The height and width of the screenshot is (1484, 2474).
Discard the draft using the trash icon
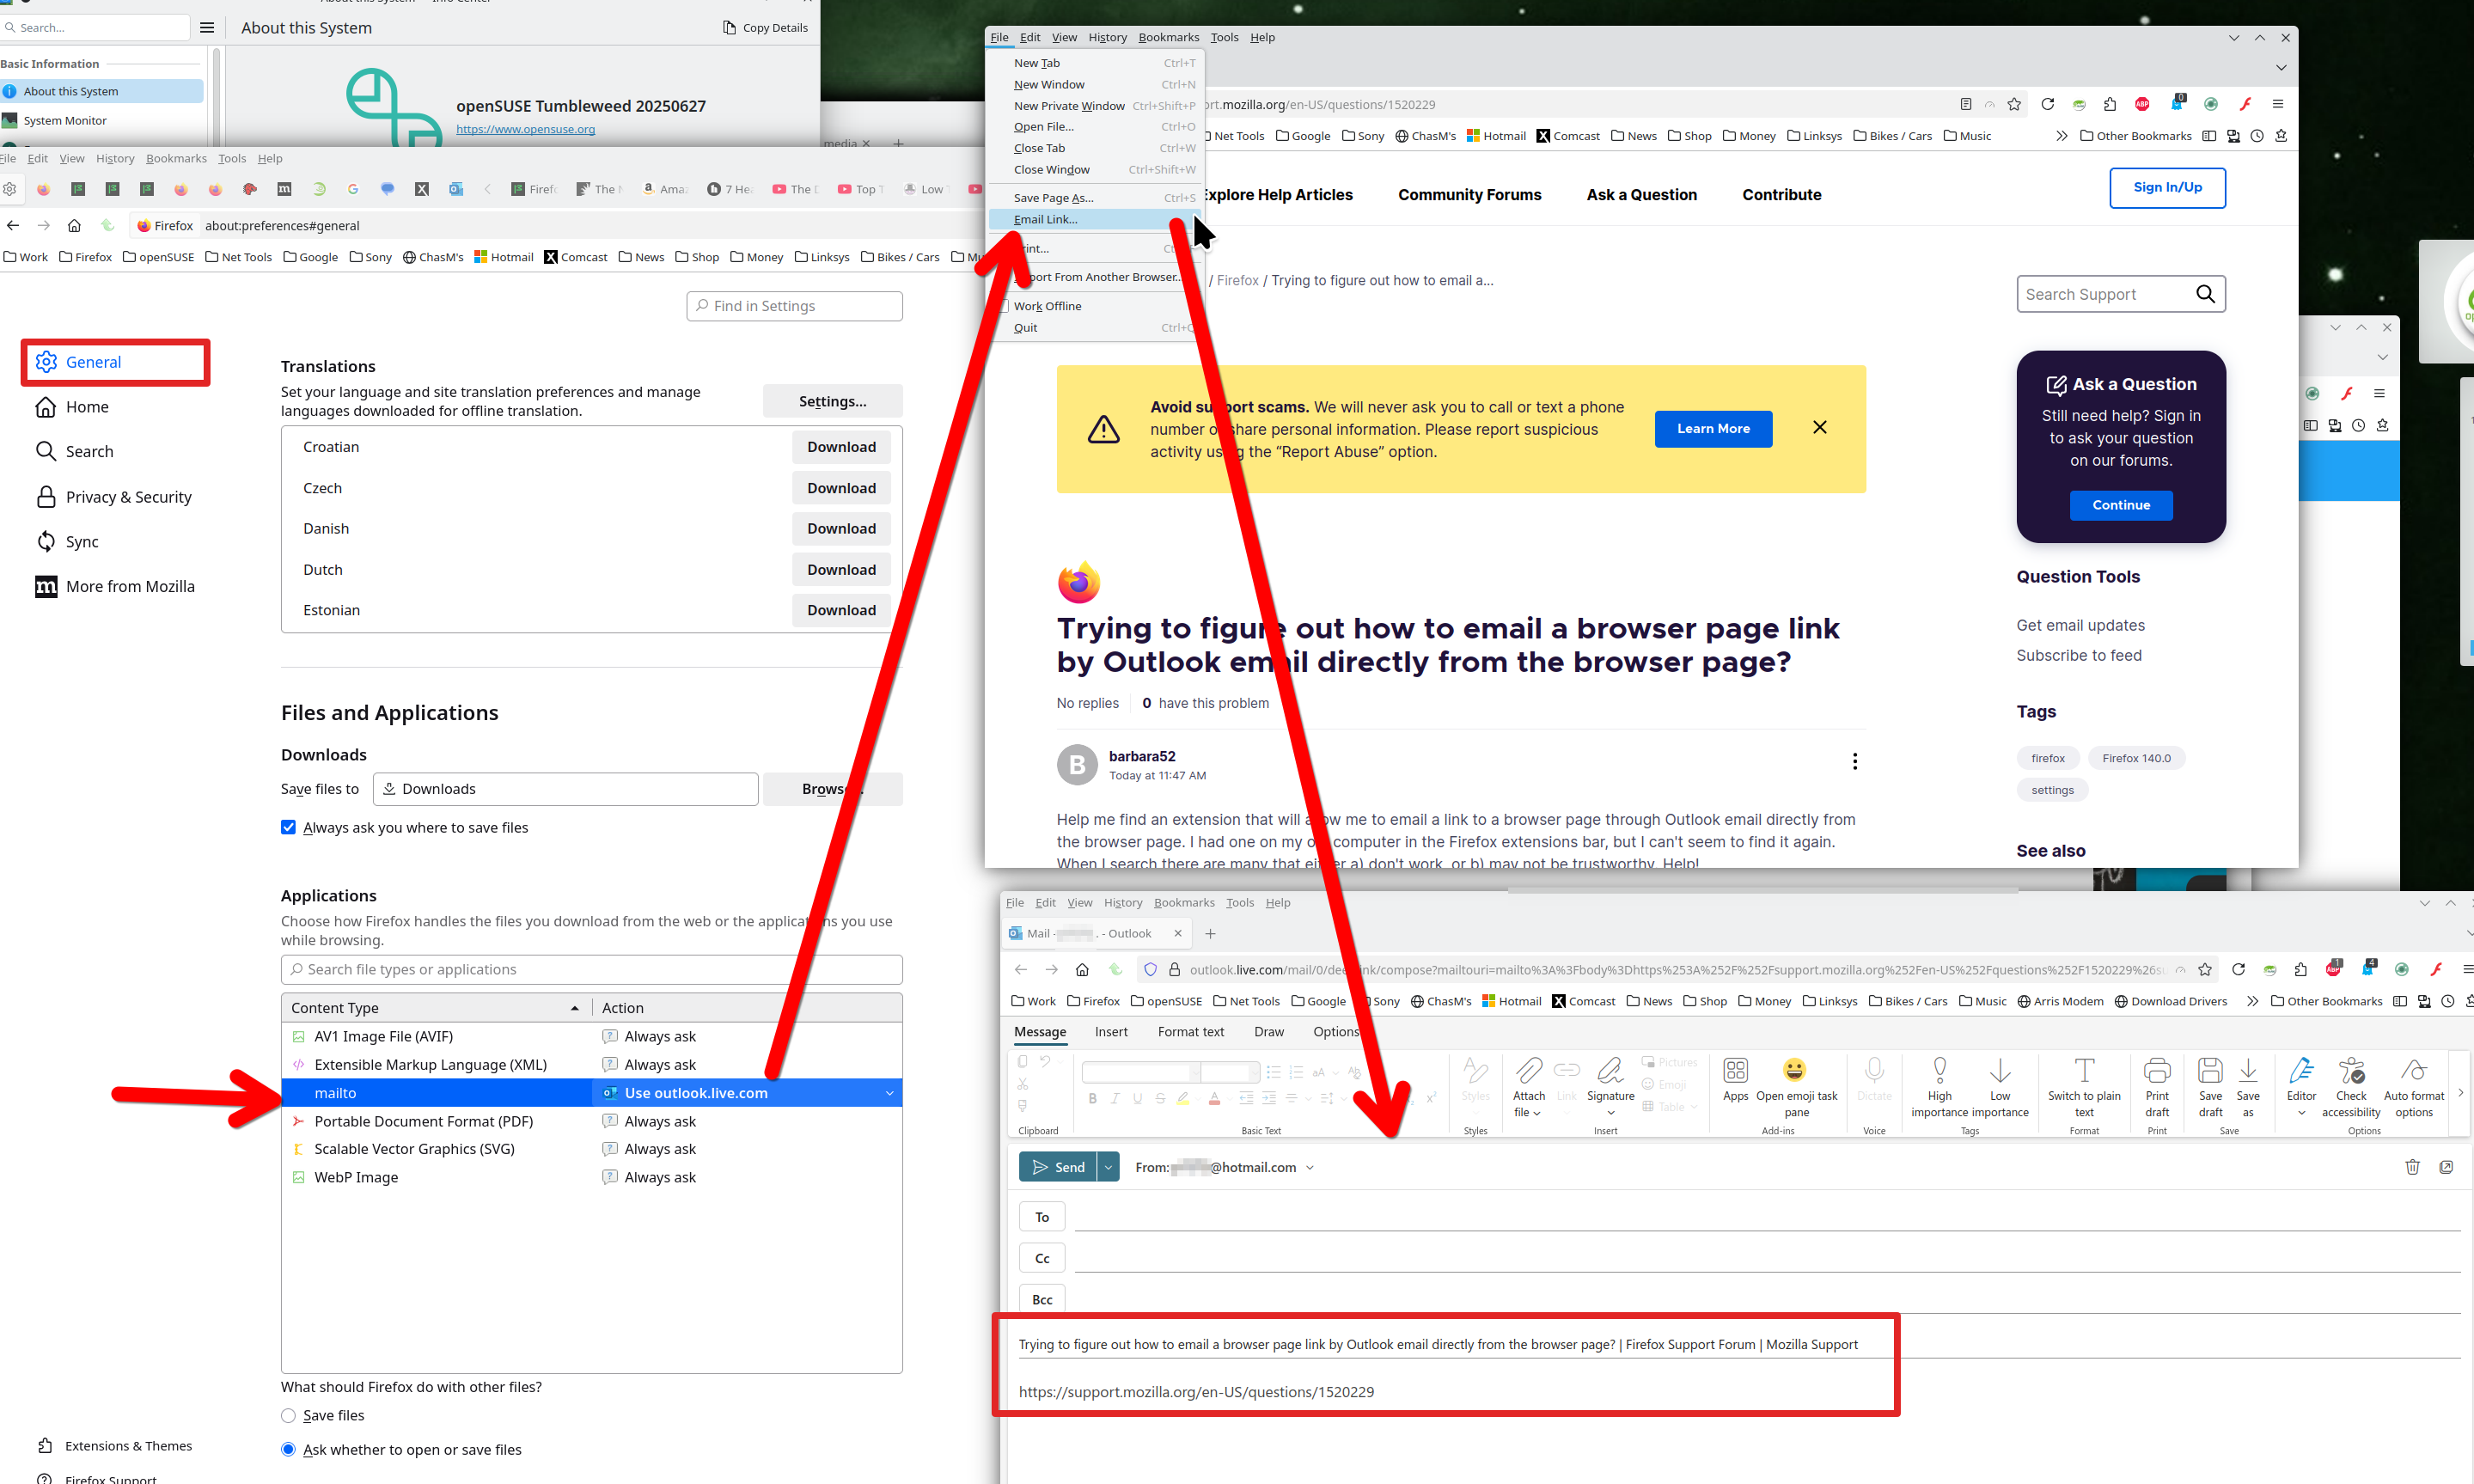pyautogui.click(x=2412, y=1167)
